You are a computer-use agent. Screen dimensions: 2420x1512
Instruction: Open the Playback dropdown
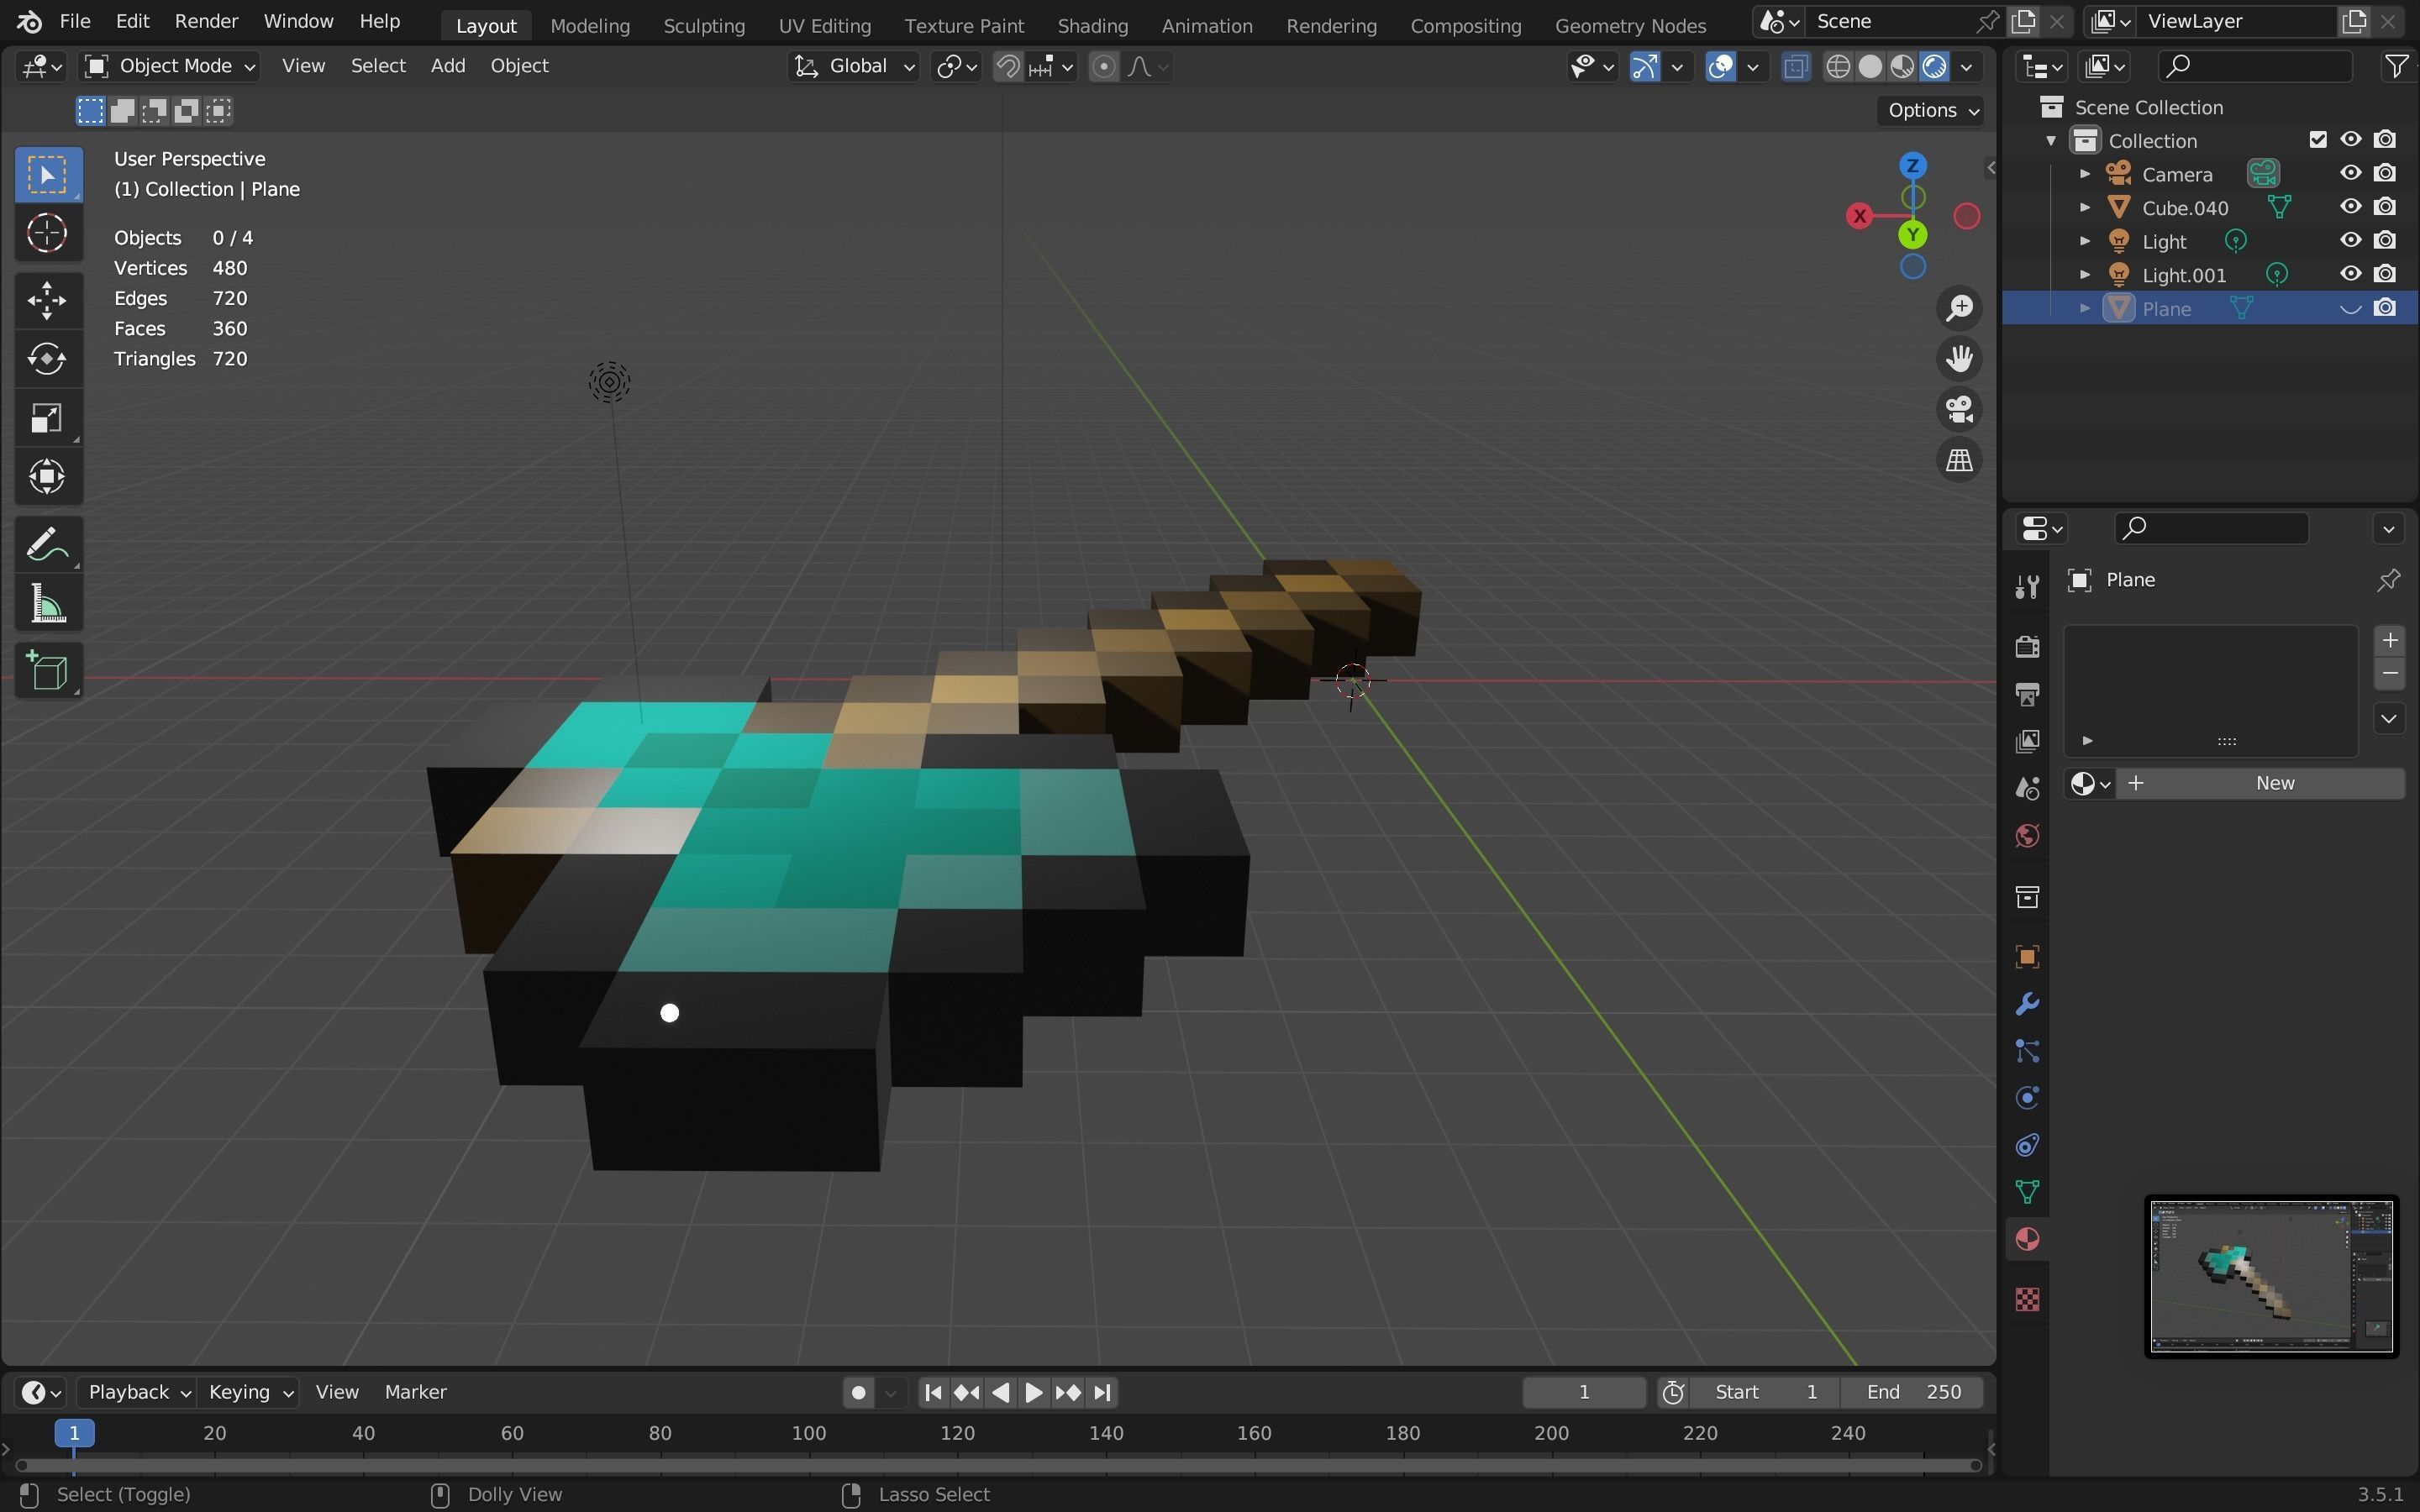coord(138,1392)
